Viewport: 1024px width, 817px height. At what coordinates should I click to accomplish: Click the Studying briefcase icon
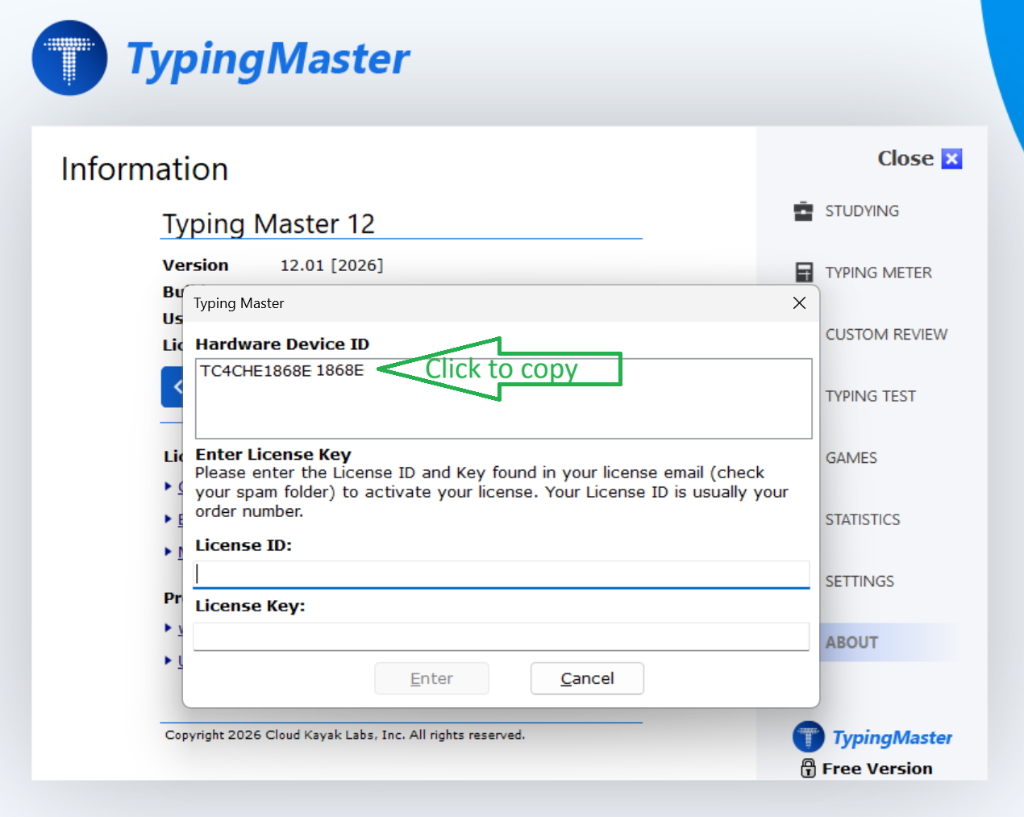[x=803, y=211]
